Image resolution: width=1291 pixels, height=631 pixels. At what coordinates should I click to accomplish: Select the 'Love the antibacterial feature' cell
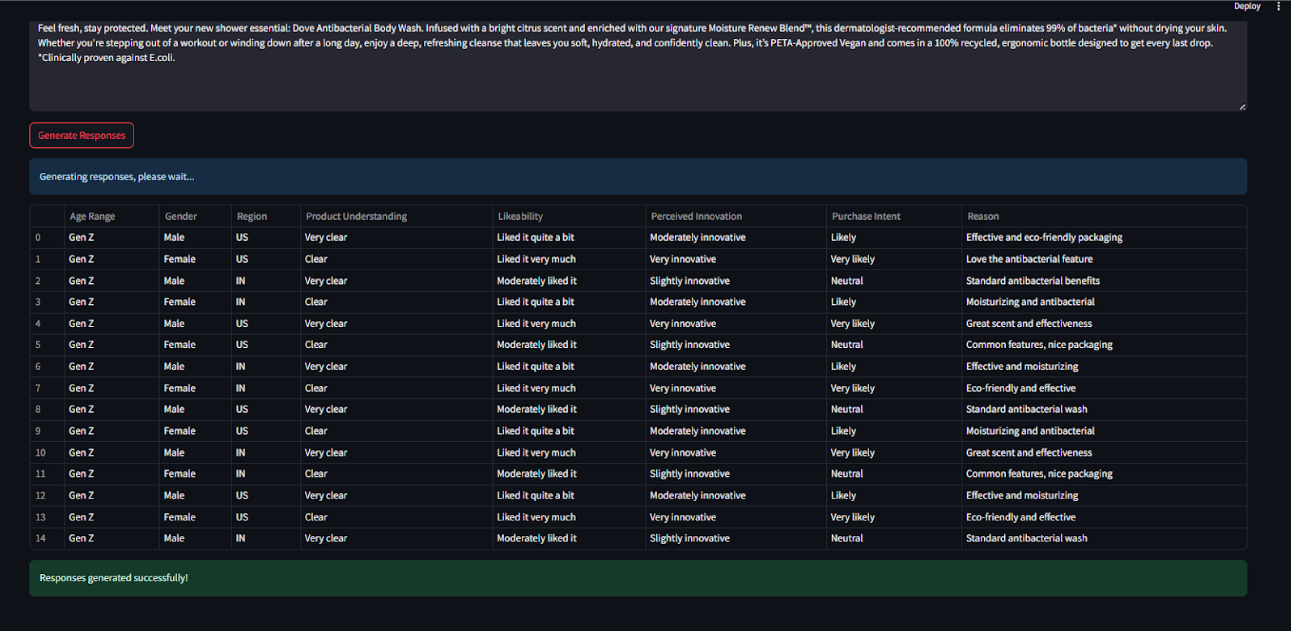pyautogui.click(x=1104, y=259)
